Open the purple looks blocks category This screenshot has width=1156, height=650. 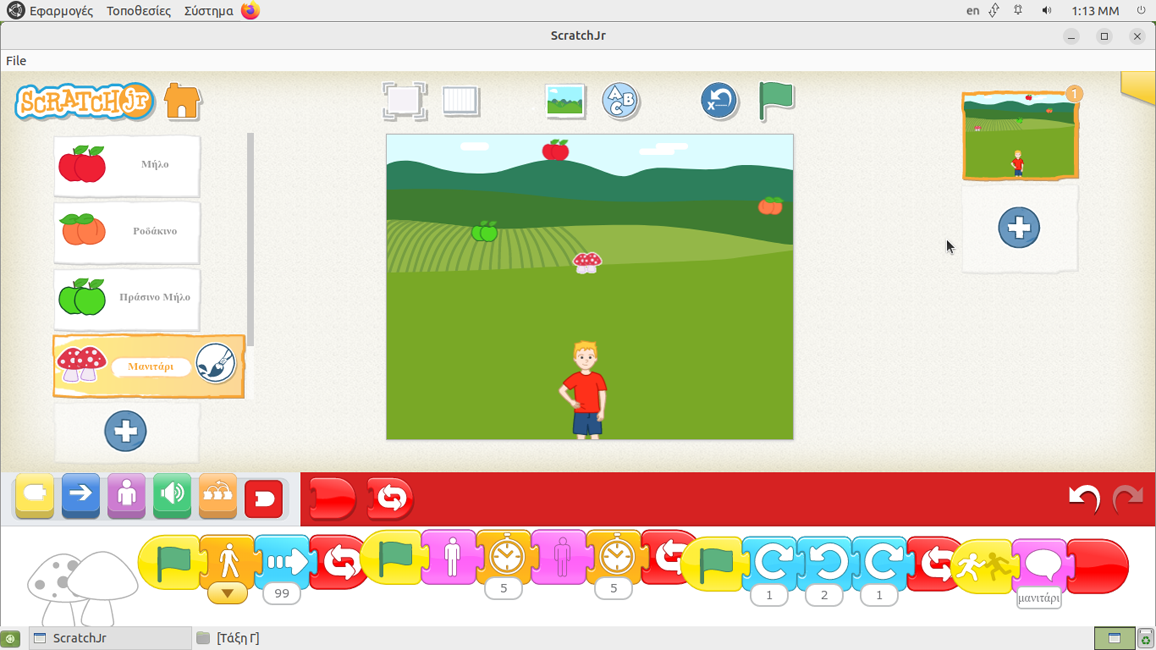click(126, 495)
